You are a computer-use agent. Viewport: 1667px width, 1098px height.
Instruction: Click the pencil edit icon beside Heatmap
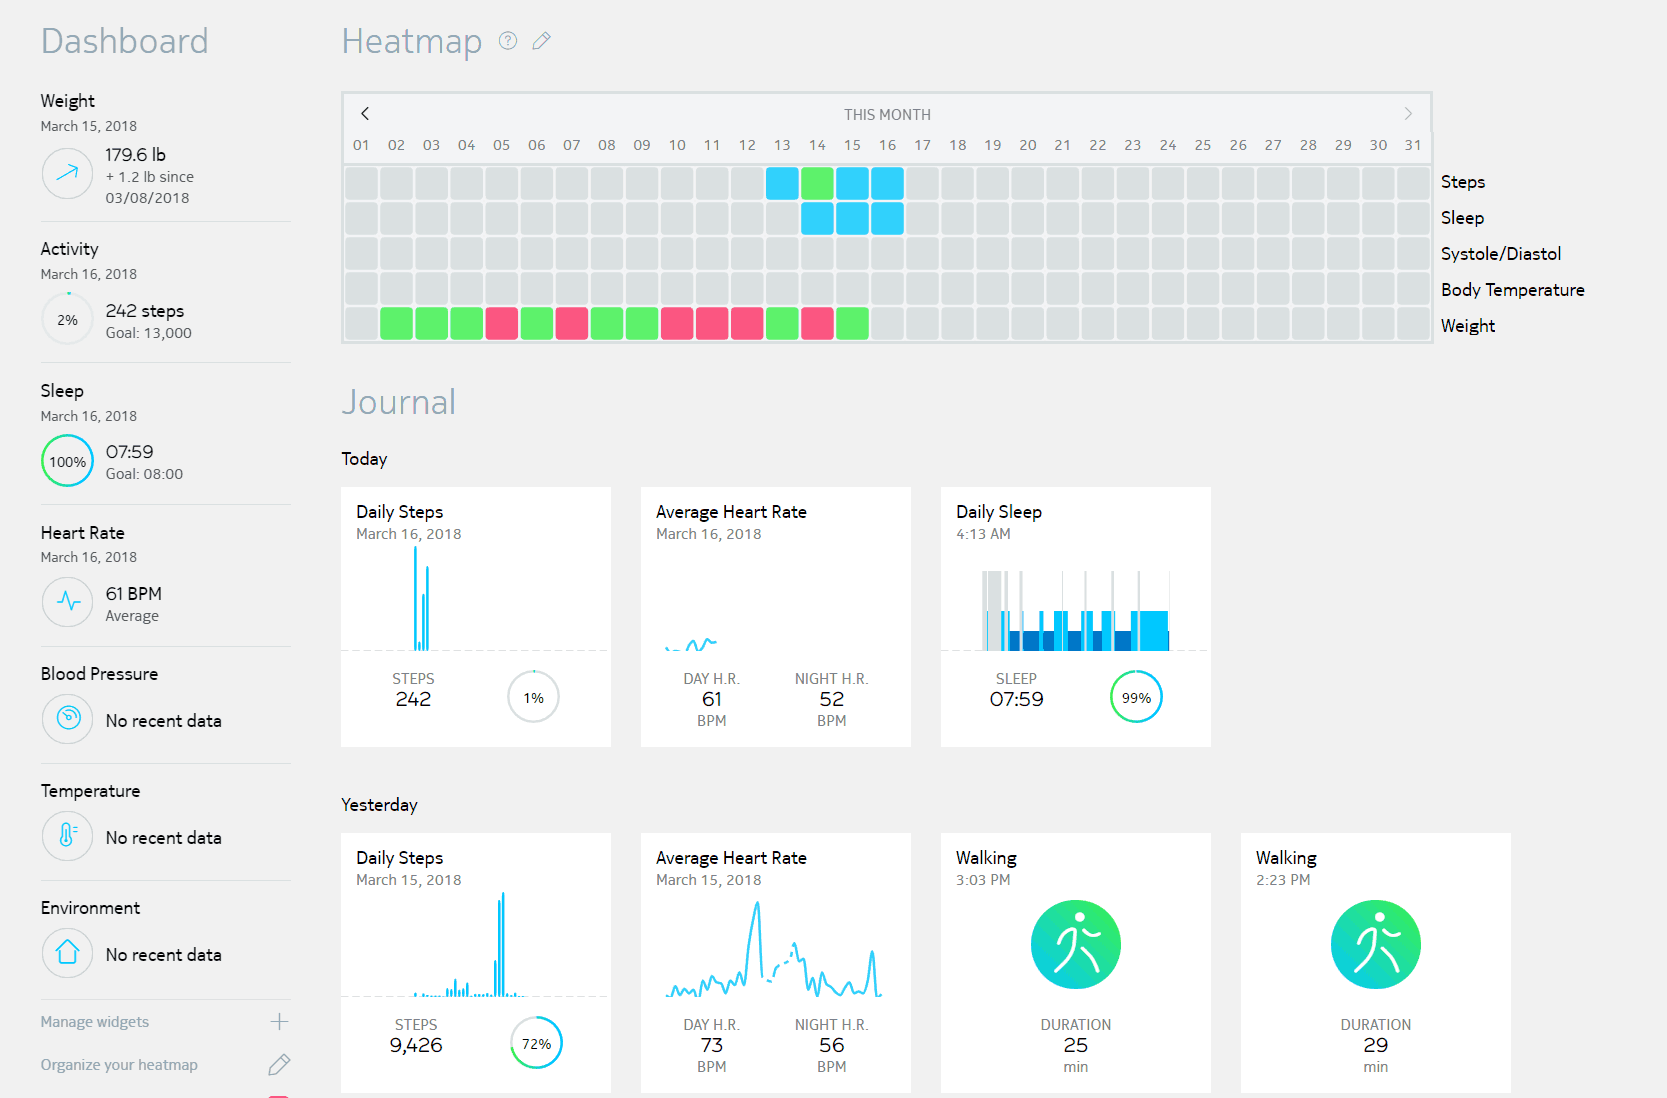(542, 41)
